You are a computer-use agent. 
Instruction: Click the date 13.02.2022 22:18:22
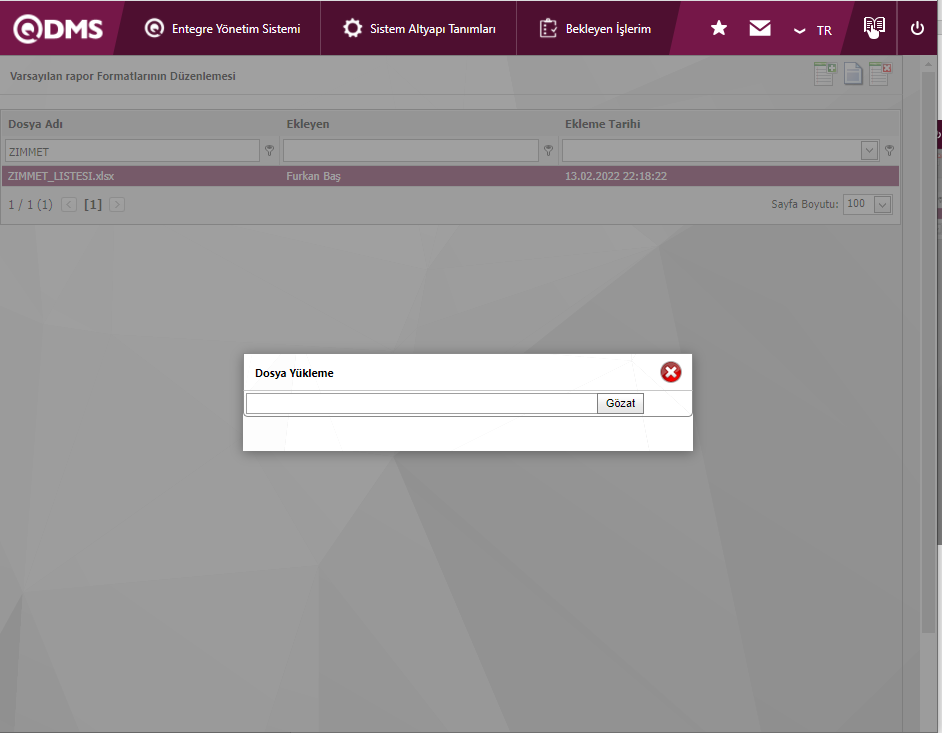point(616,176)
